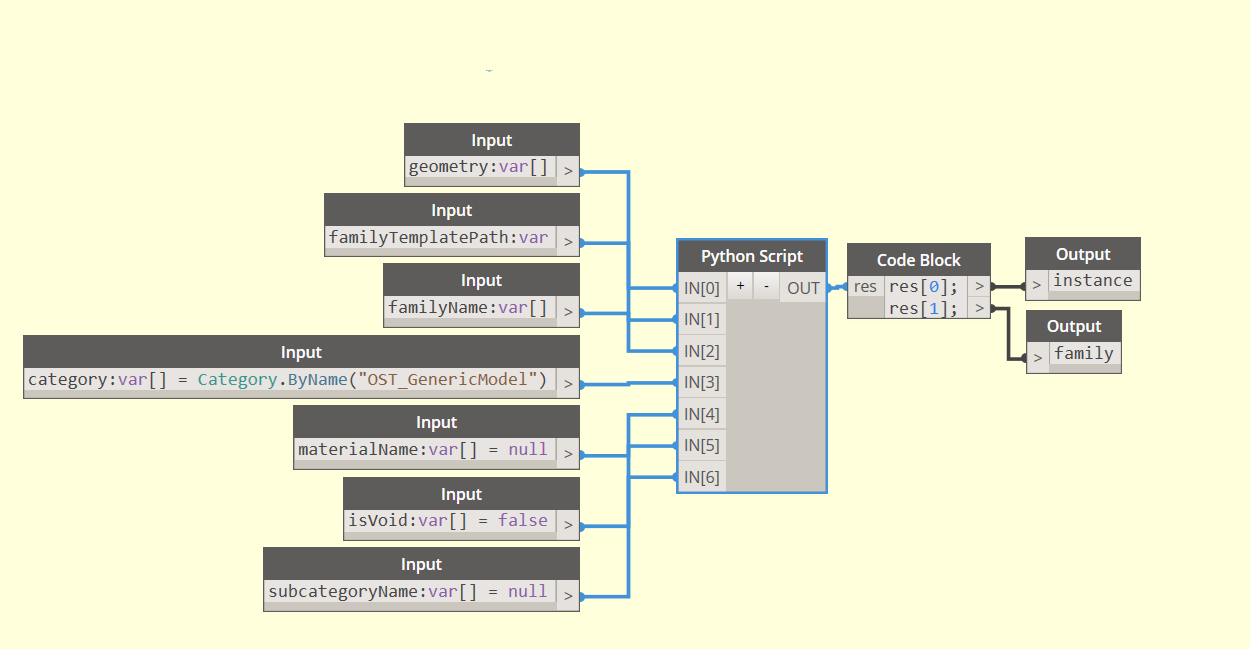Click output port arrow of familyName node
Screen dimensions: 1250x649
[x=568, y=312]
